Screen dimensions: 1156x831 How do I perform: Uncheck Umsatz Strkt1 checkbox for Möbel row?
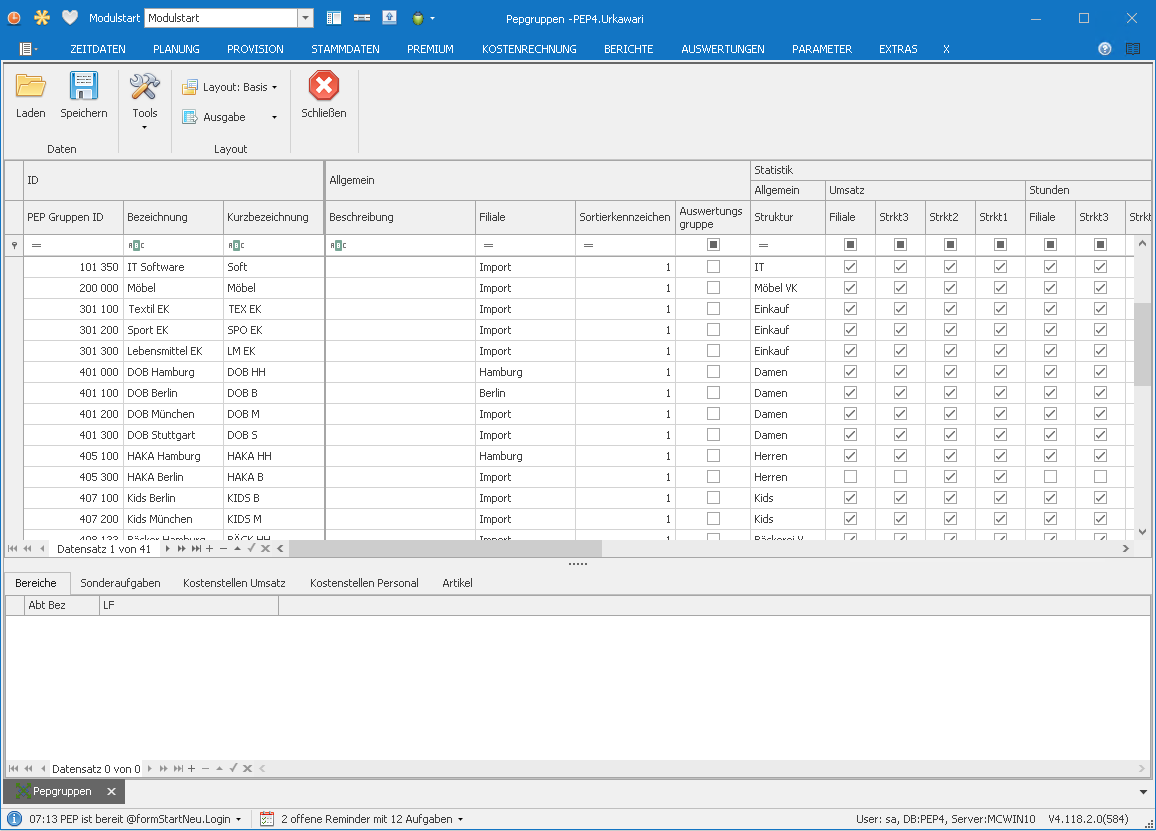pyautogui.click(x=1000, y=288)
